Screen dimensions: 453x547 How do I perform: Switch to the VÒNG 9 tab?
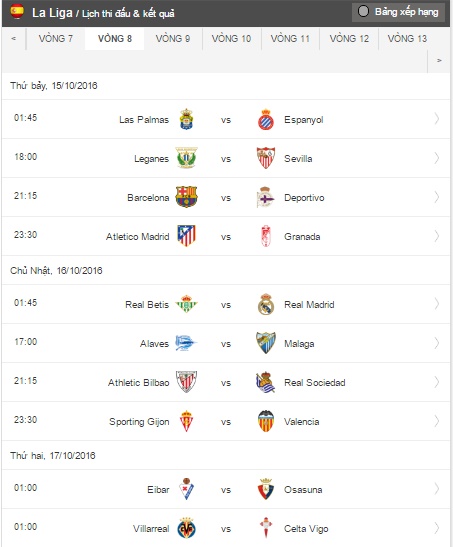click(x=173, y=39)
